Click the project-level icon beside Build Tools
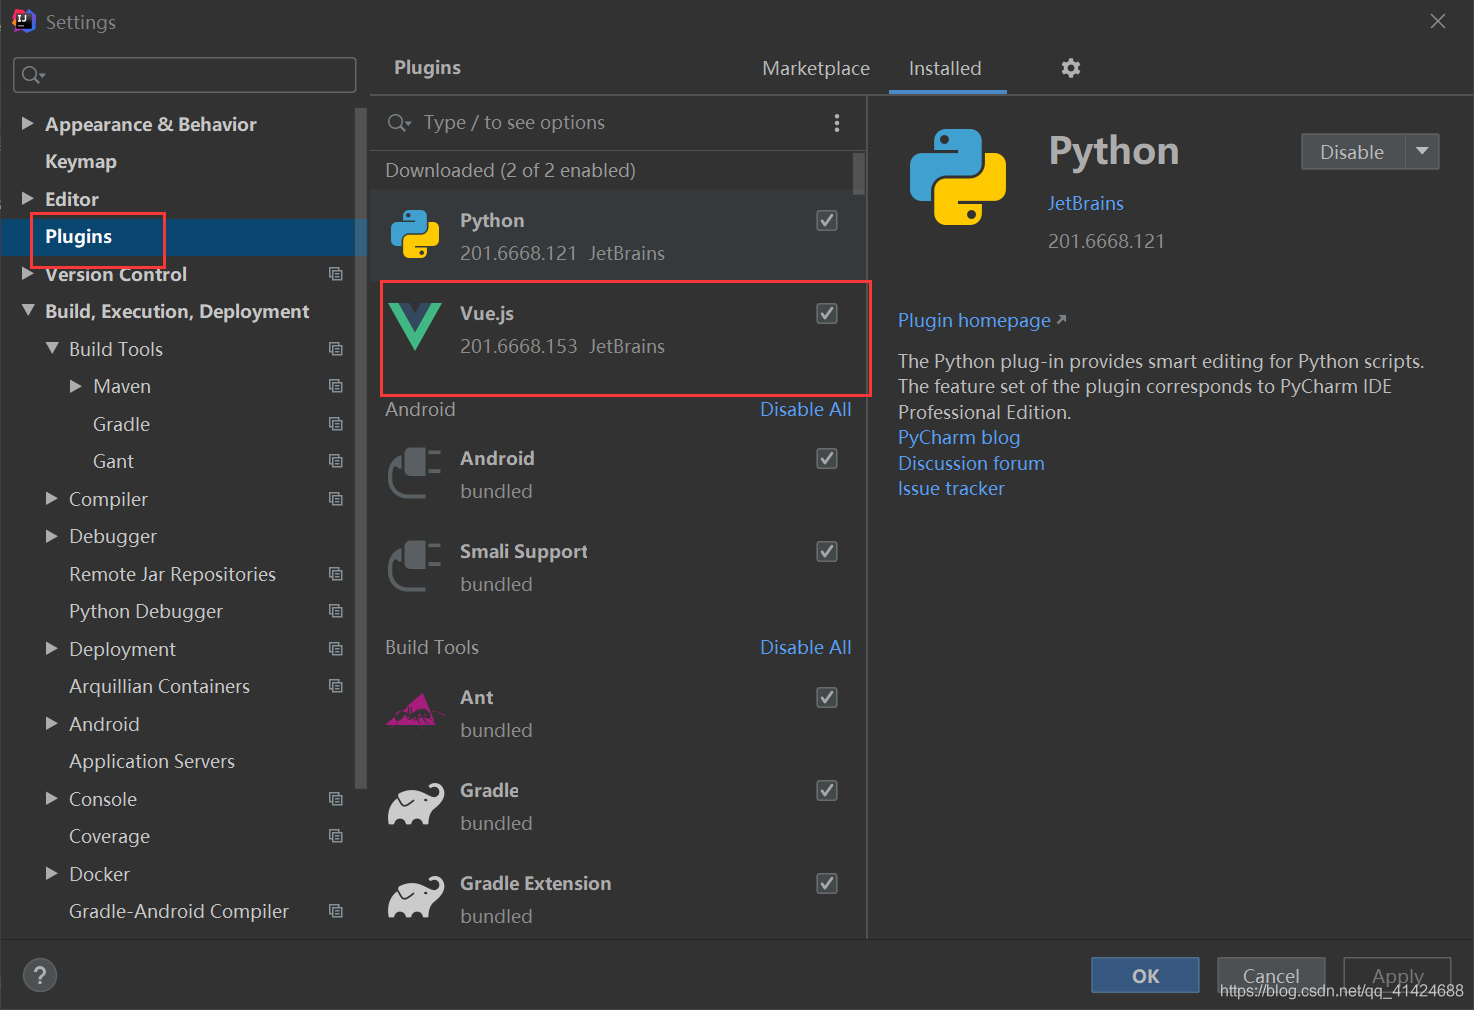 pos(336,349)
